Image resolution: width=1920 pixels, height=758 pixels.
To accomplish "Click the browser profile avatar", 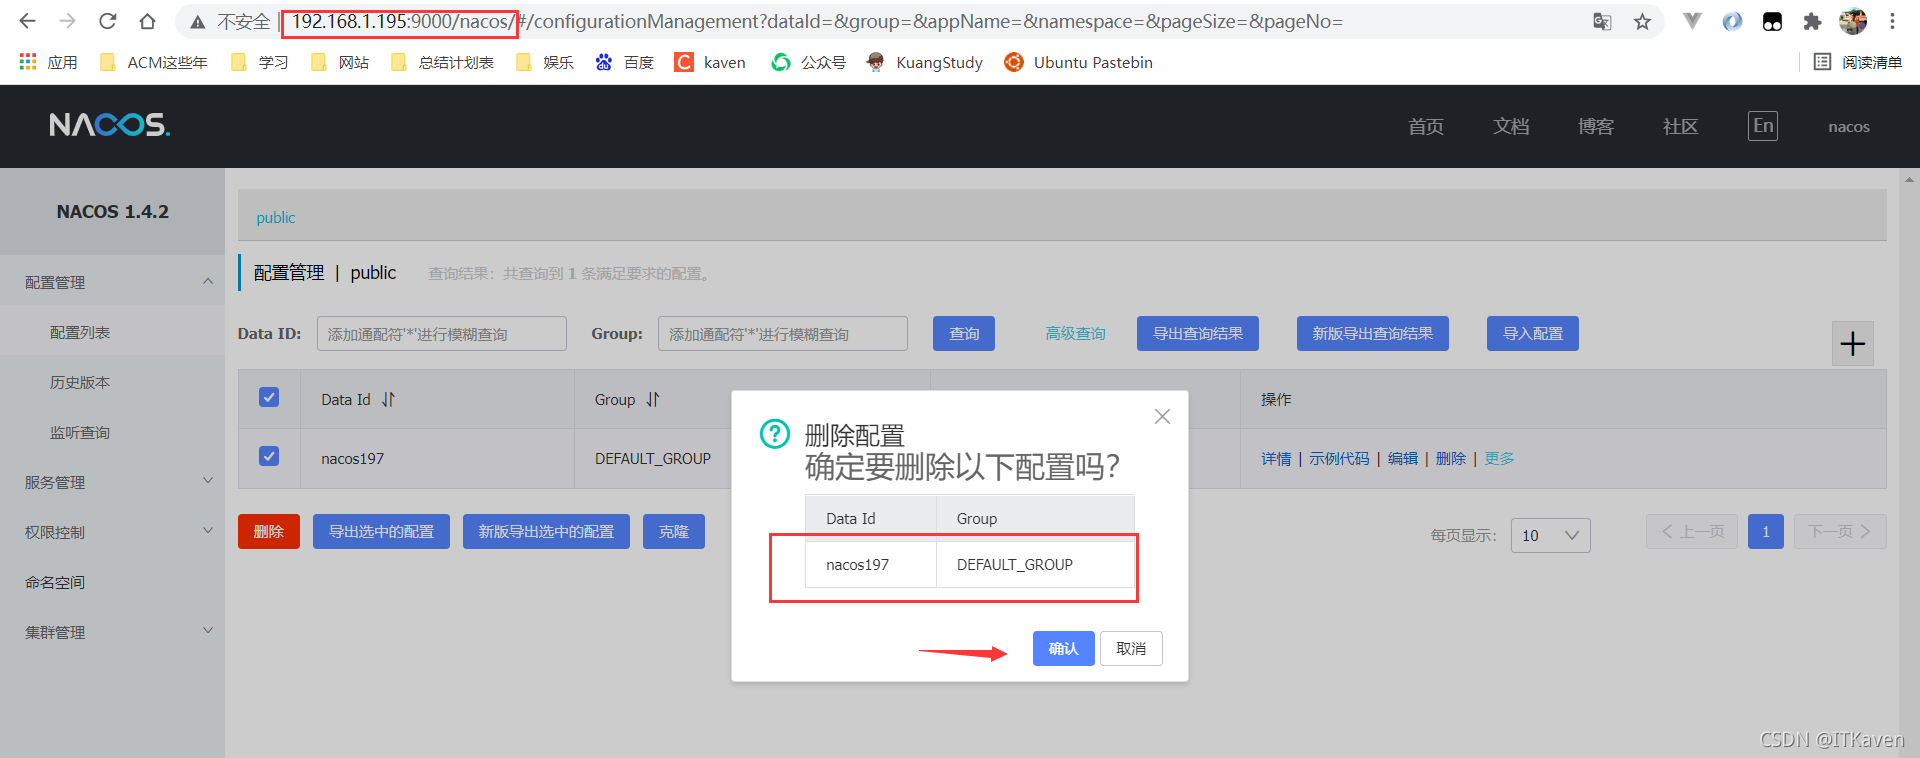I will click(x=1853, y=21).
